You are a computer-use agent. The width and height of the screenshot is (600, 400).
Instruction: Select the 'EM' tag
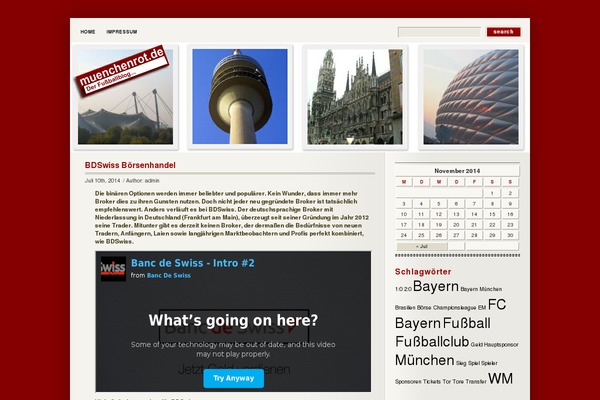click(482, 307)
